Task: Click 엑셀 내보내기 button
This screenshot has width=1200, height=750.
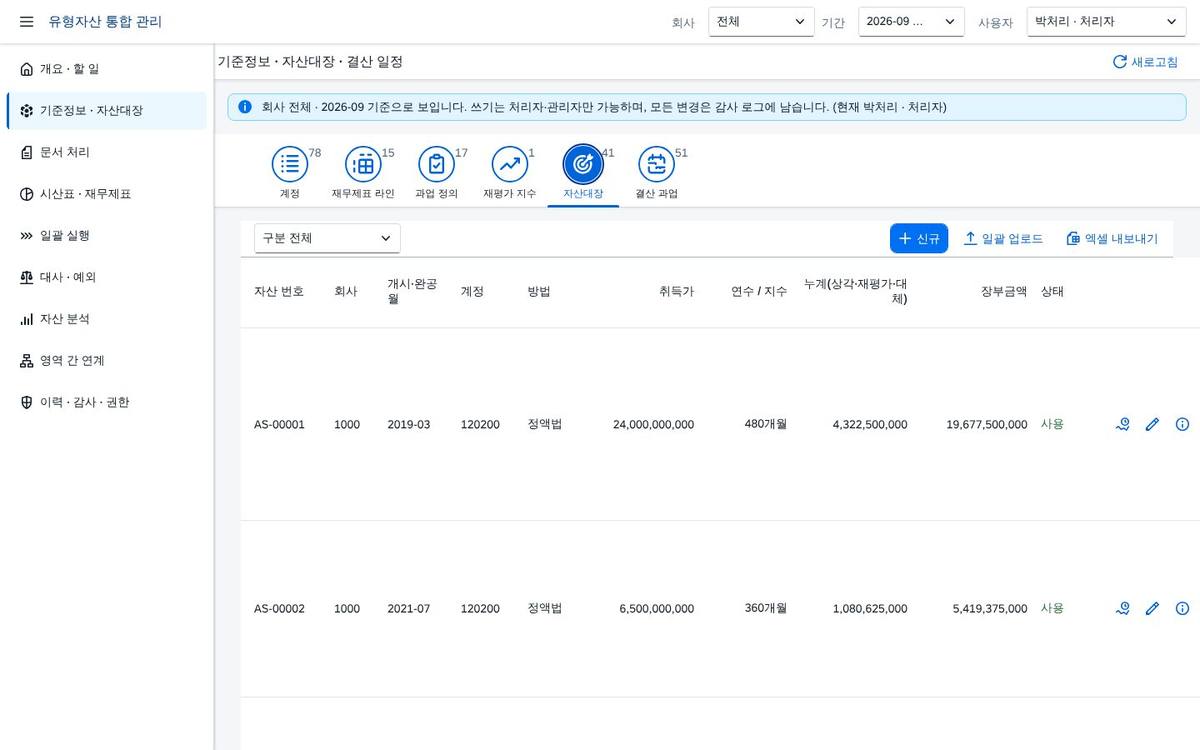Action: 1112,238
